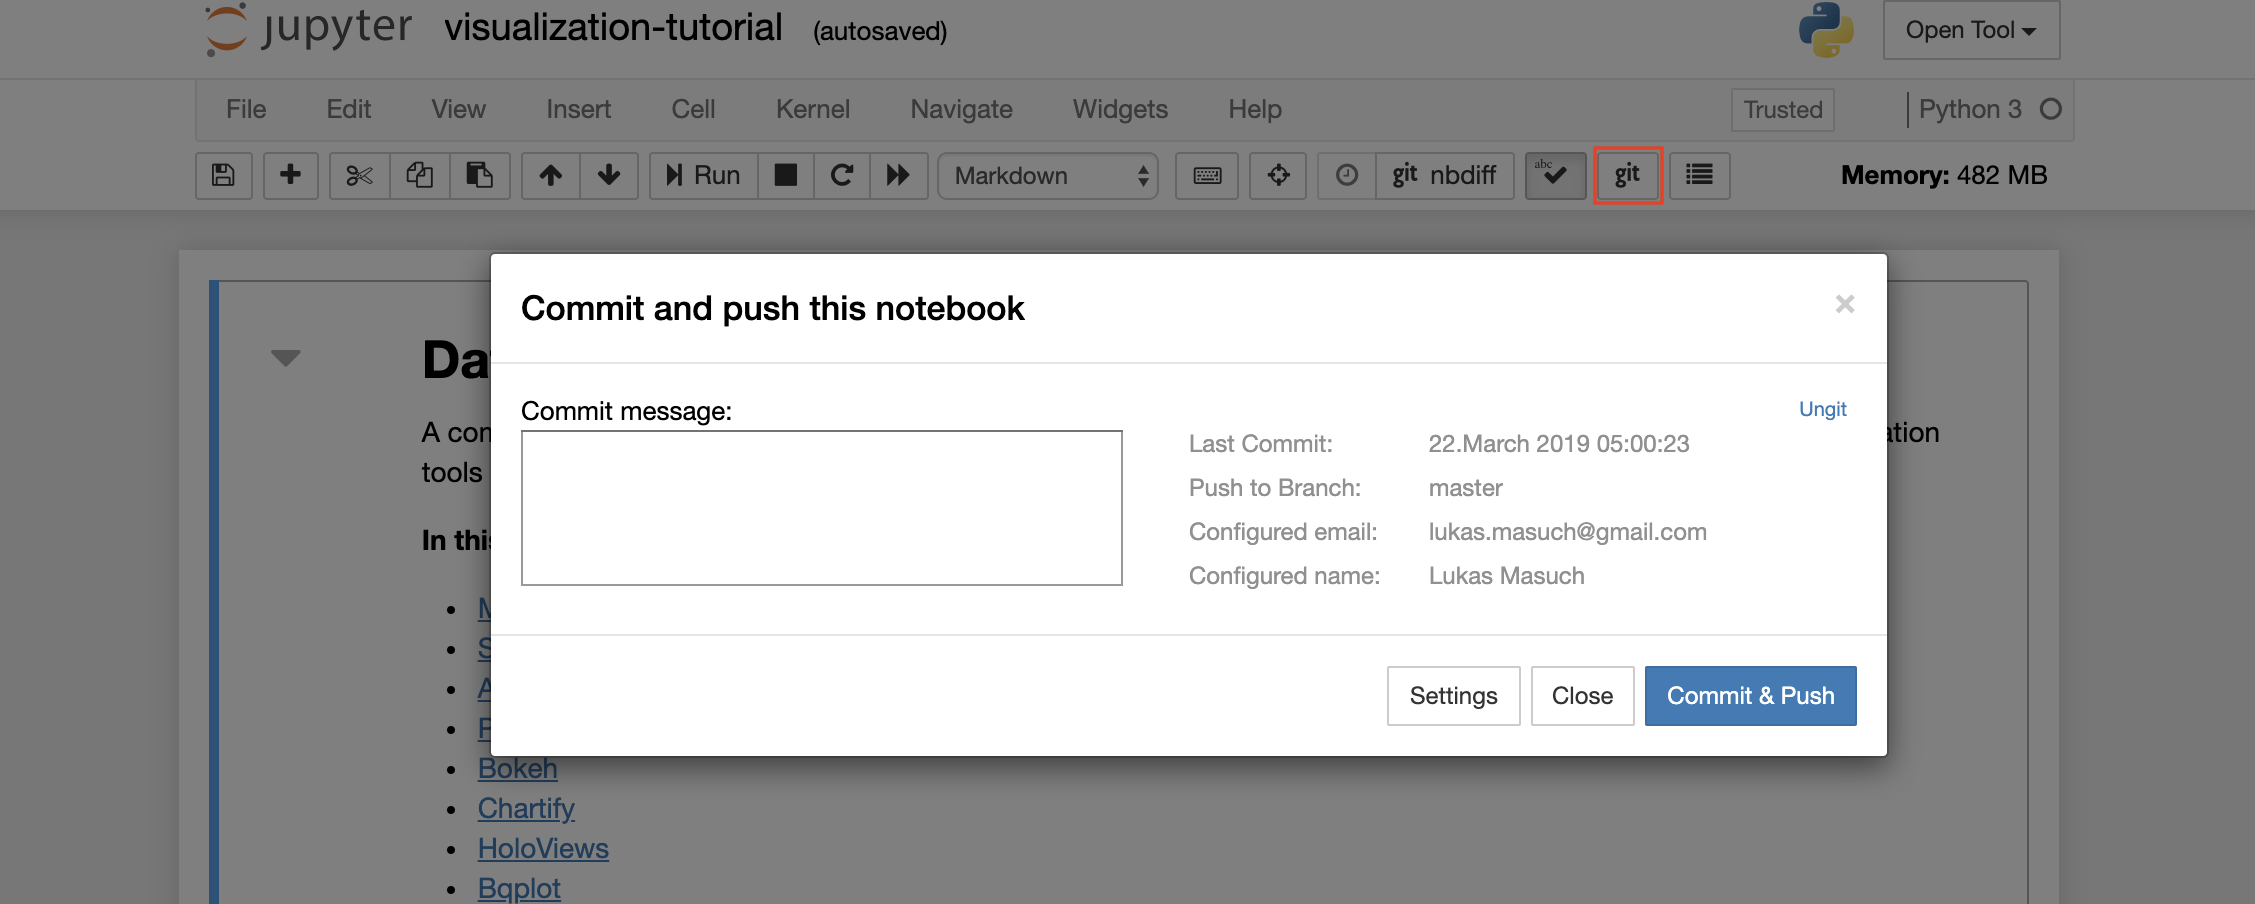Click the kernel idle indicator circle

point(2050,109)
